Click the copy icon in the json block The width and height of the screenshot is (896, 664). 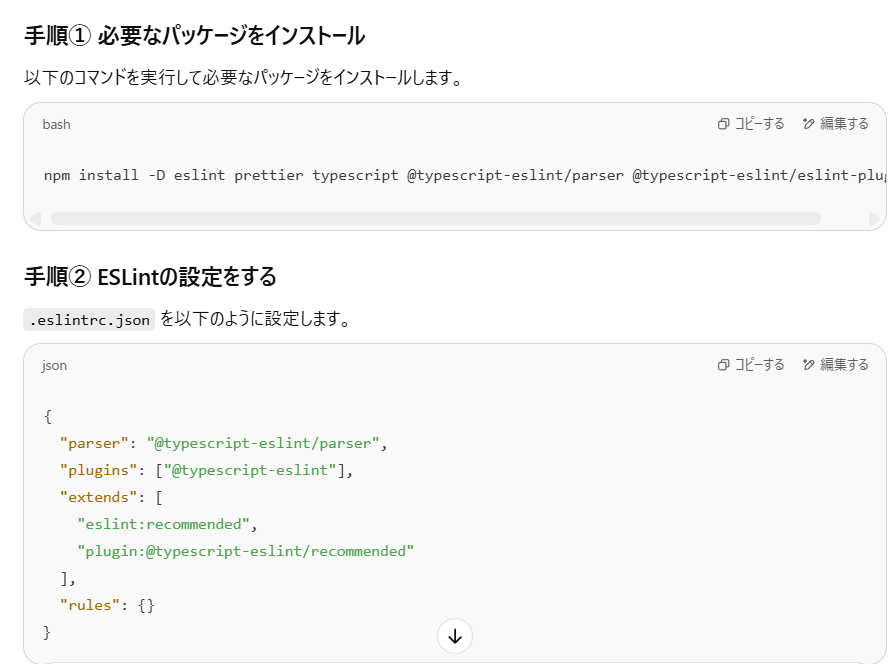(723, 365)
